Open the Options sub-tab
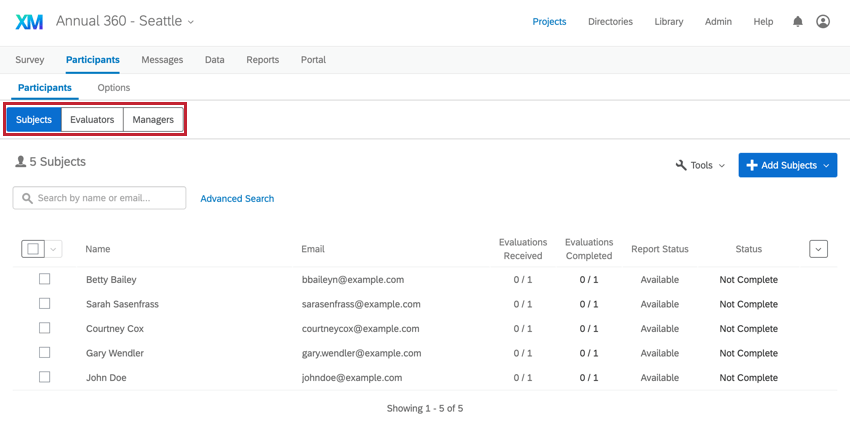 114,88
